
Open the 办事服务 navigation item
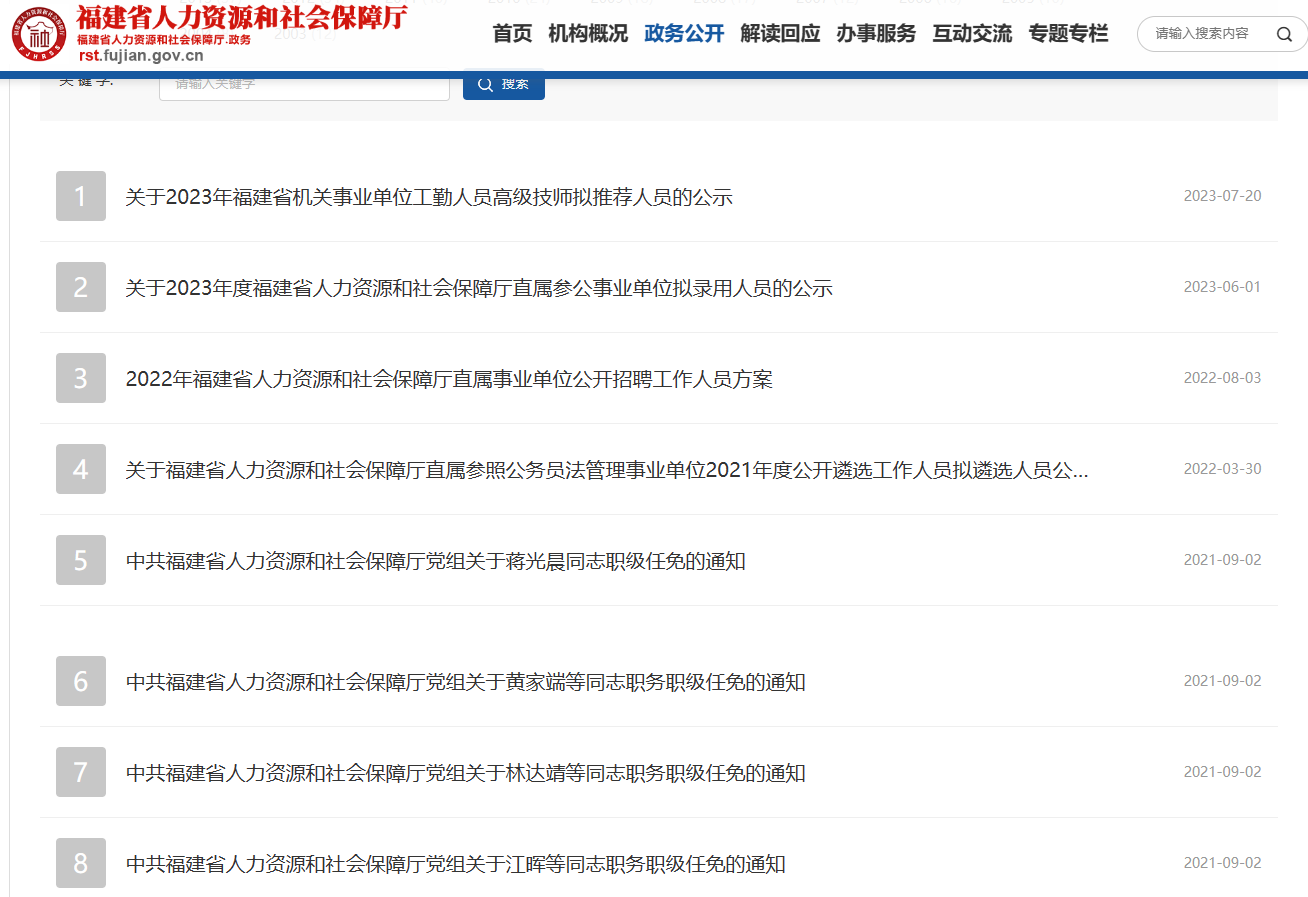876,34
